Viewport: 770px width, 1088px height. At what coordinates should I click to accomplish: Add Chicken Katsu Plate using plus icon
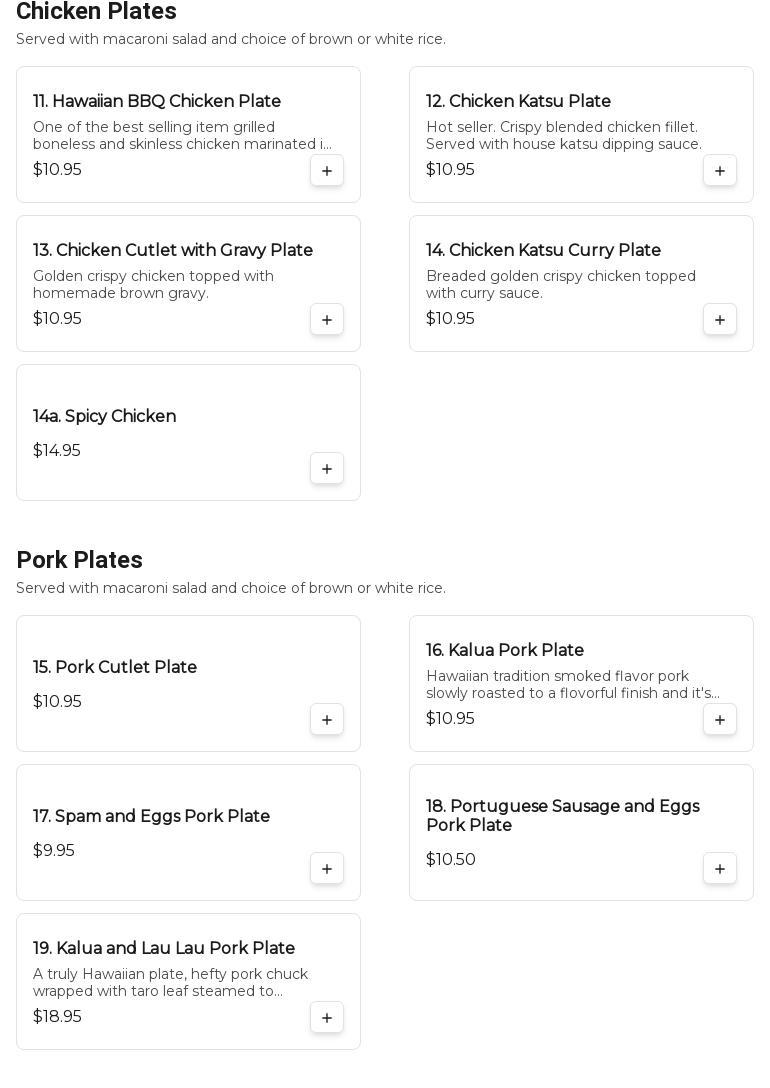point(720,171)
